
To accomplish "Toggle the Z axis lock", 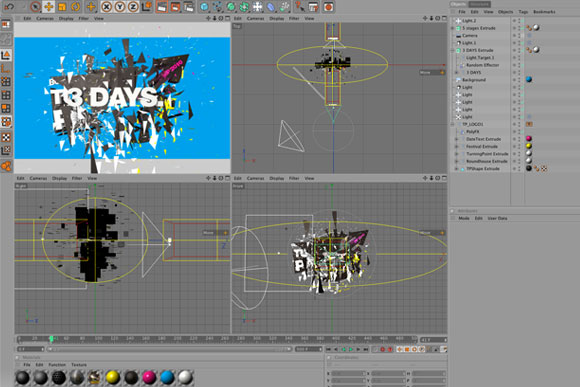I will [x=133, y=6].
